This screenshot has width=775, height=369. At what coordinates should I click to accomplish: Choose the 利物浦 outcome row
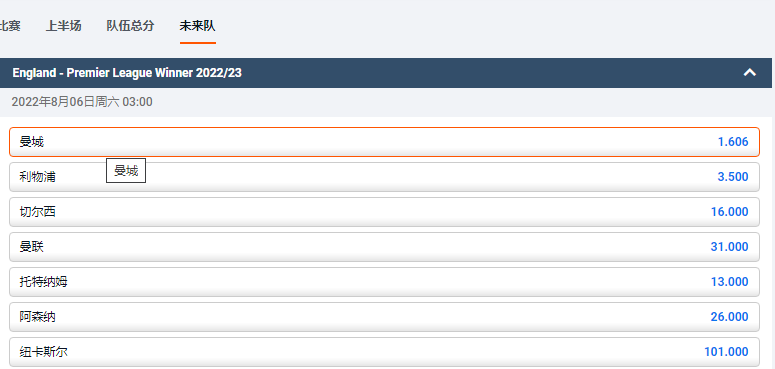click(384, 177)
